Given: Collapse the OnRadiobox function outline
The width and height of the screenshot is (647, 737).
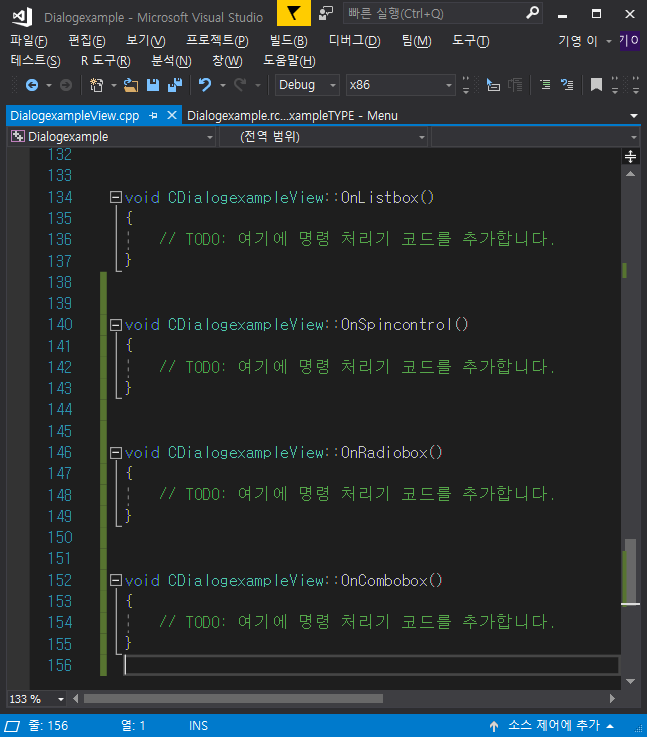Looking at the screenshot, I should click(x=116, y=453).
